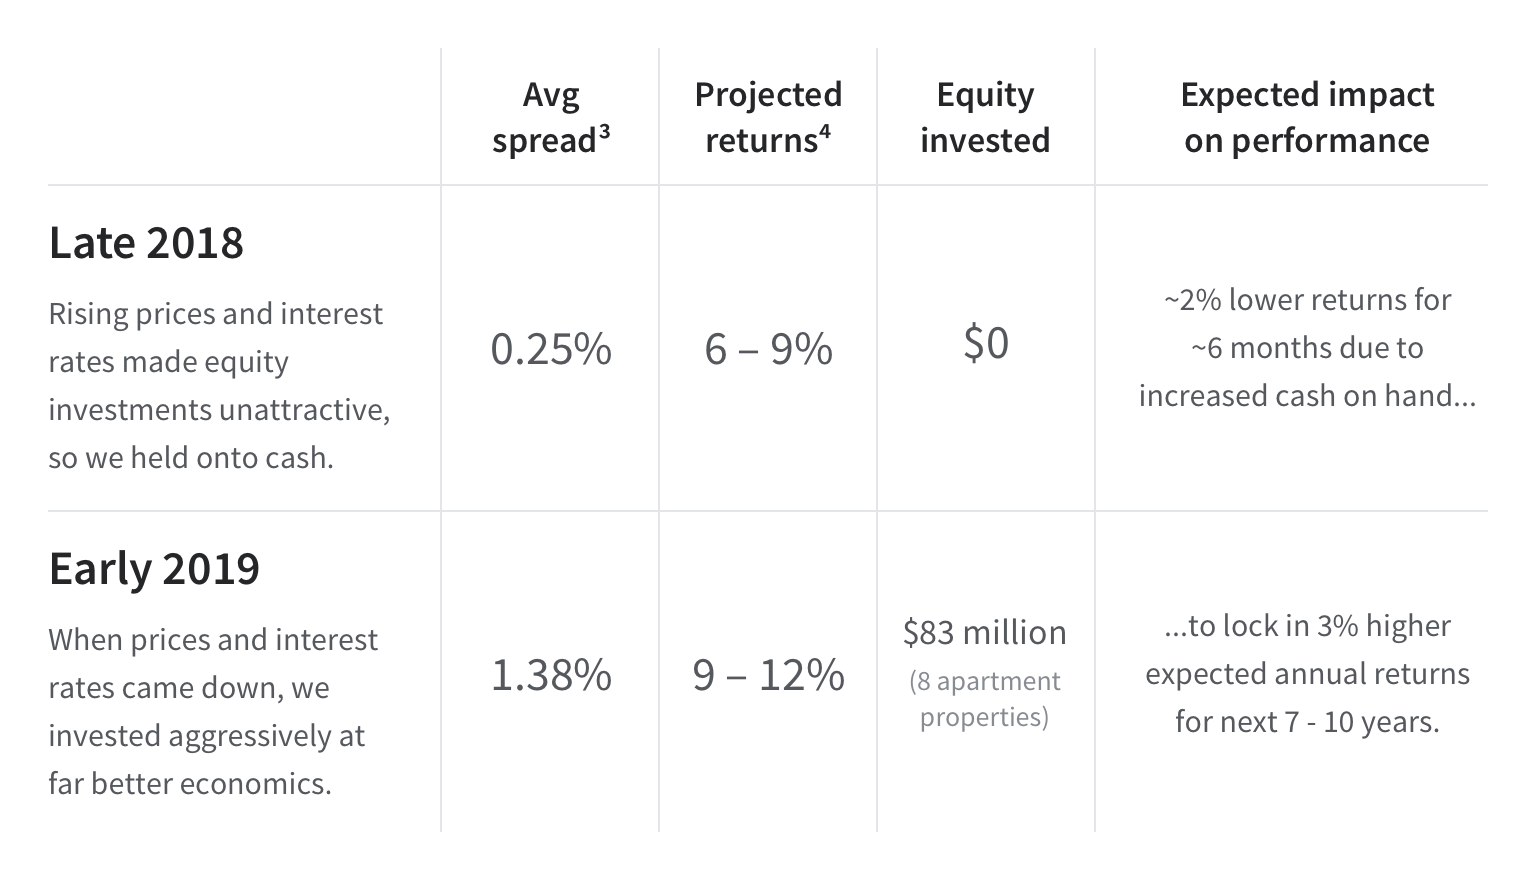1536x876 pixels.
Task: Select the Equity invested column header
Action: (x=985, y=117)
